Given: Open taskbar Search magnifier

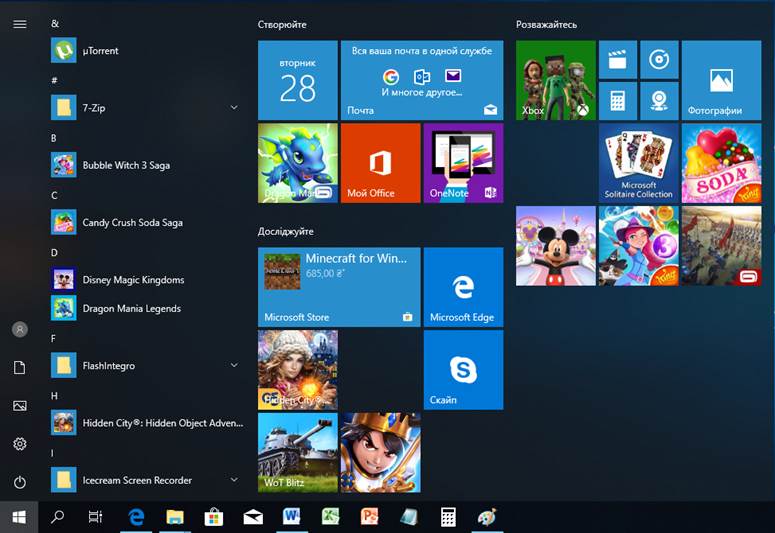Looking at the screenshot, I should click(57, 517).
